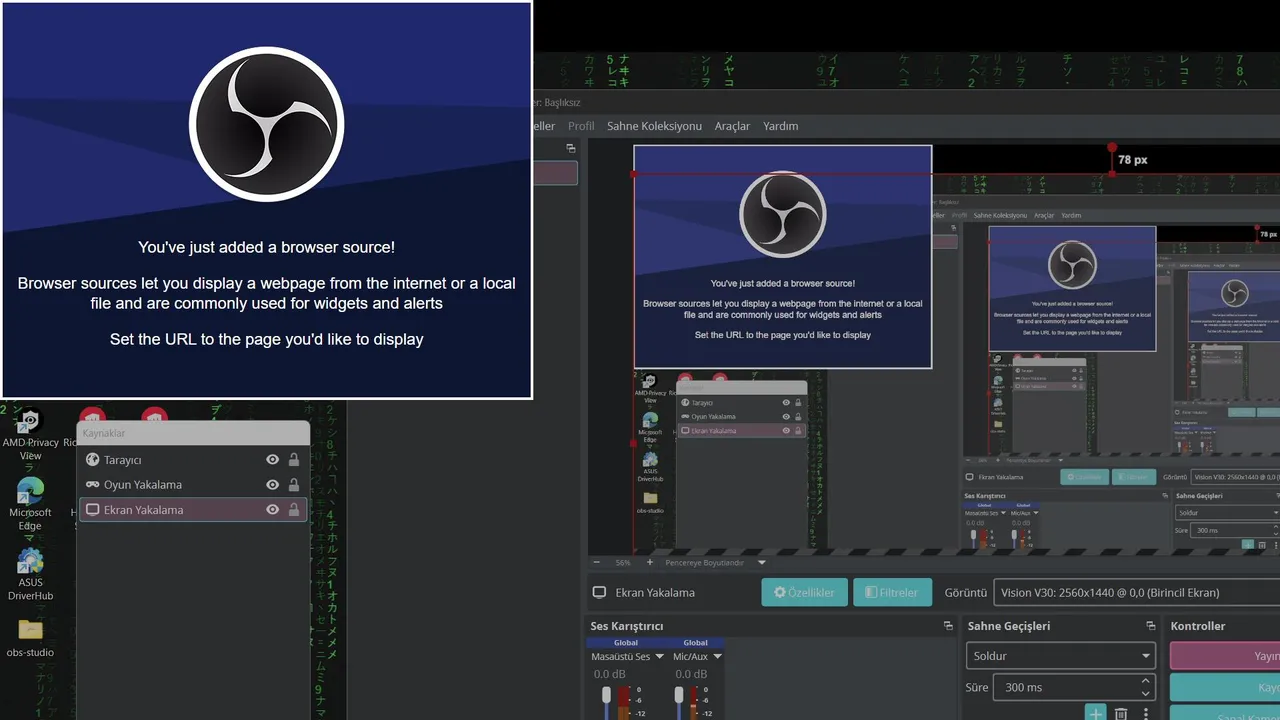Image resolution: width=1280 pixels, height=720 pixels.
Task: Expand the Masaüstü Ses options arrow
Action: (659, 657)
